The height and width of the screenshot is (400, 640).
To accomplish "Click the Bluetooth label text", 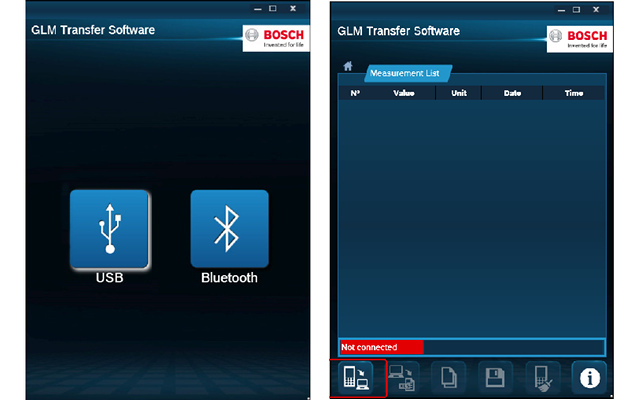I will [x=229, y=278].
